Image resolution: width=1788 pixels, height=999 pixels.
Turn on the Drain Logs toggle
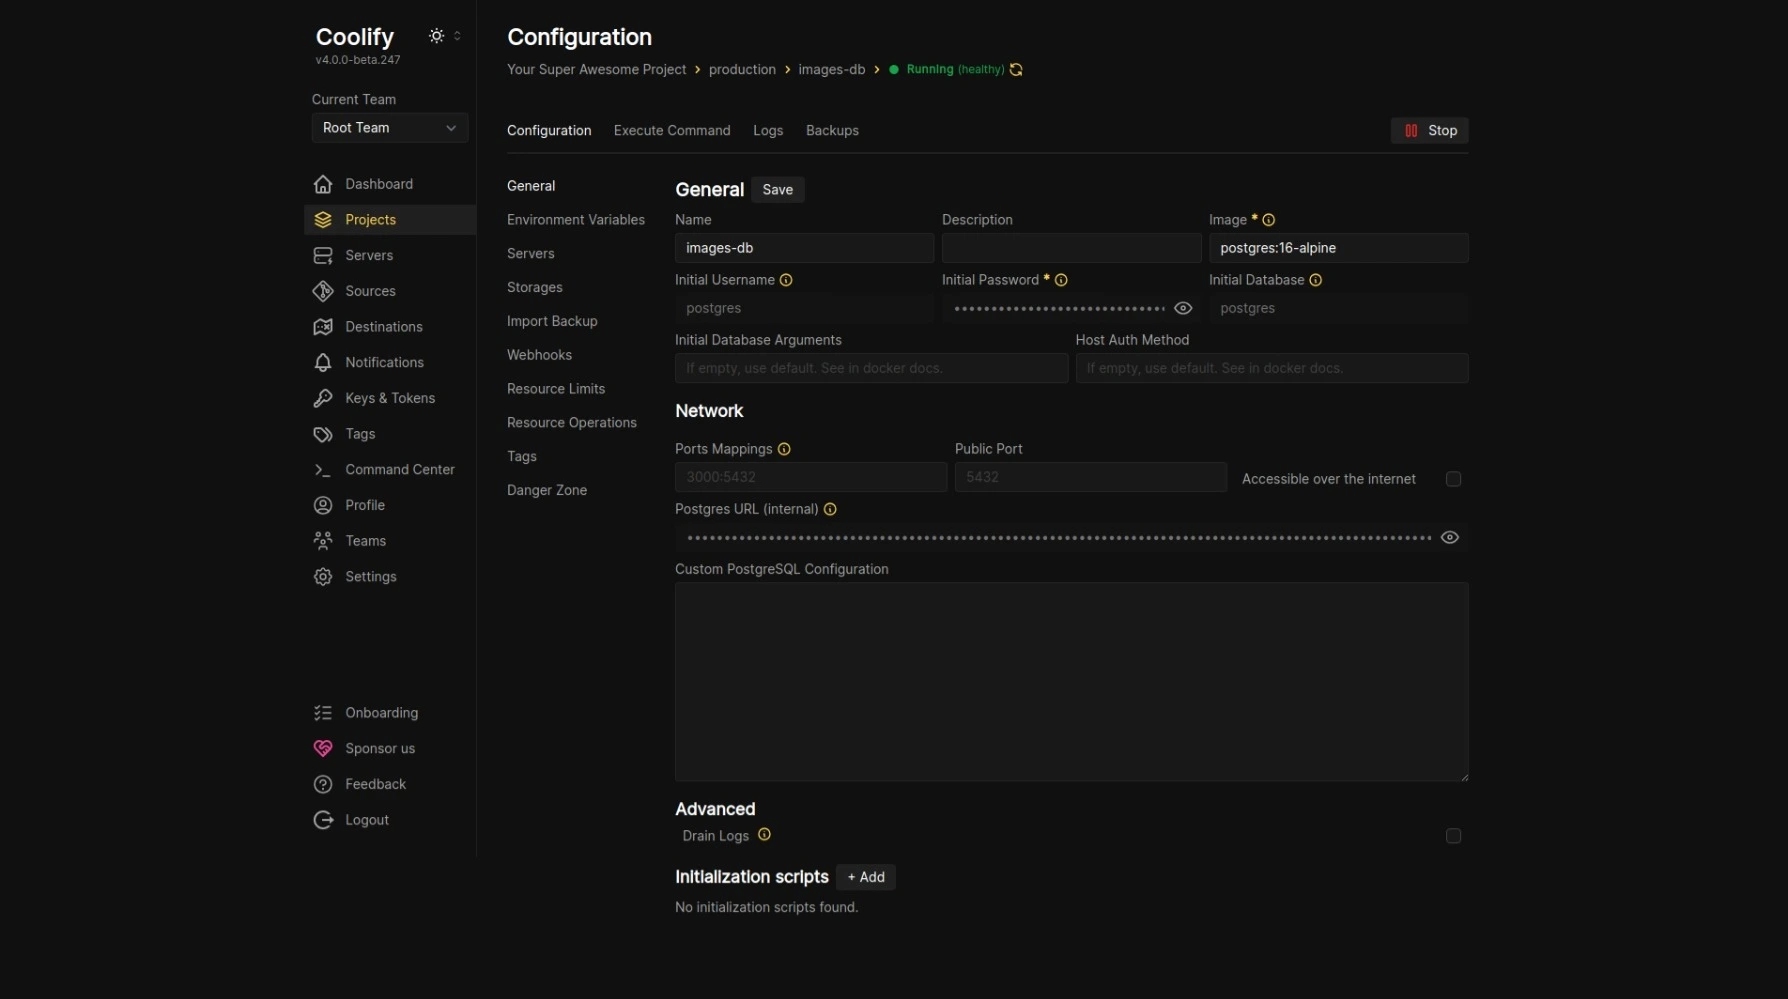1453,836
